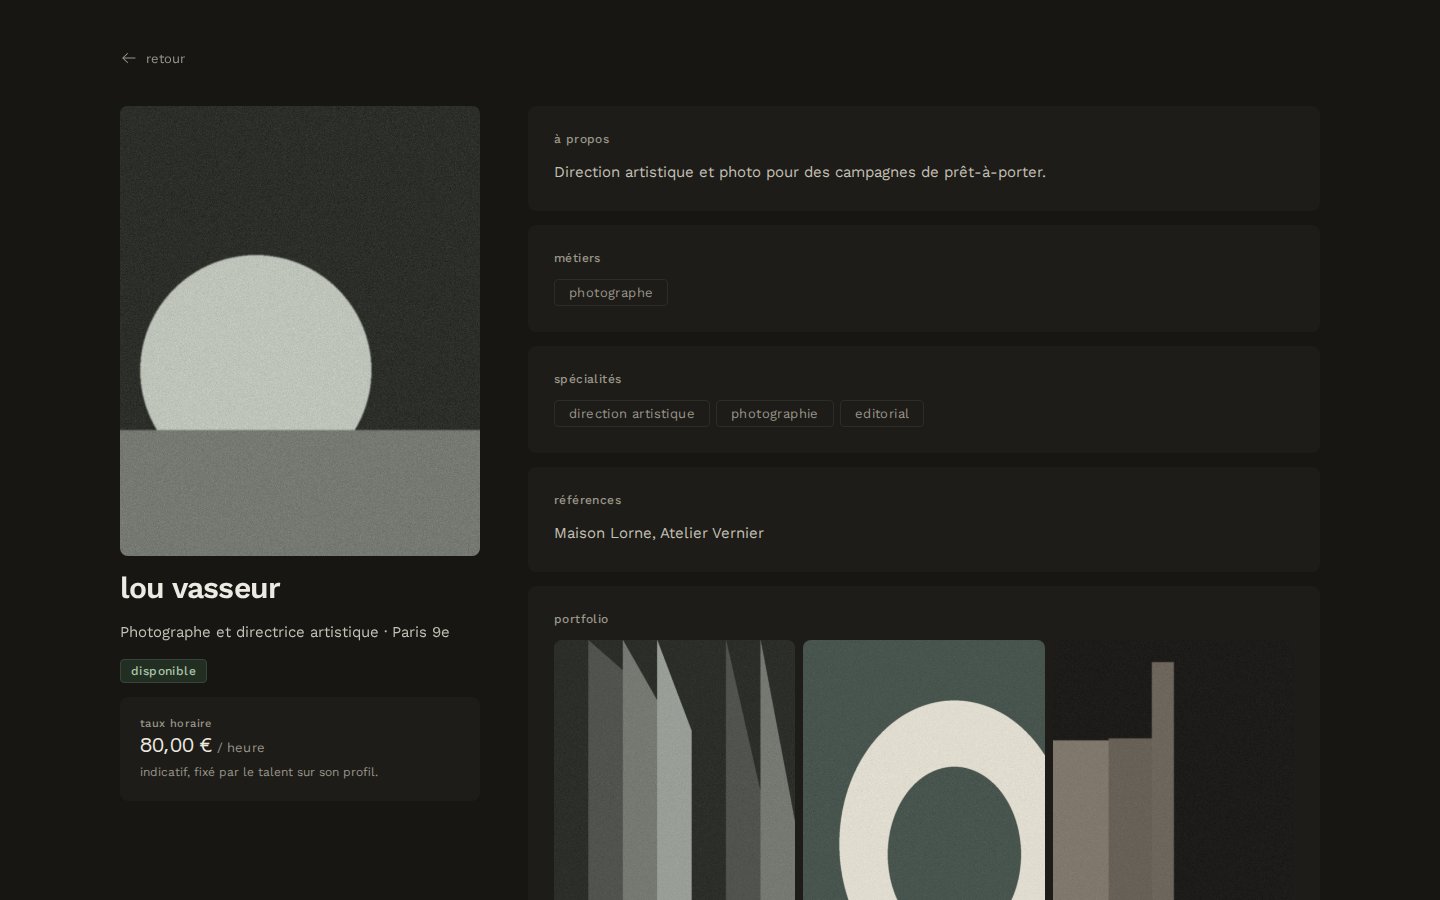Click the "indicatif, fixé par le talent" note
The width and height of the screenshot is (1440, 900).
pos(259,772)
